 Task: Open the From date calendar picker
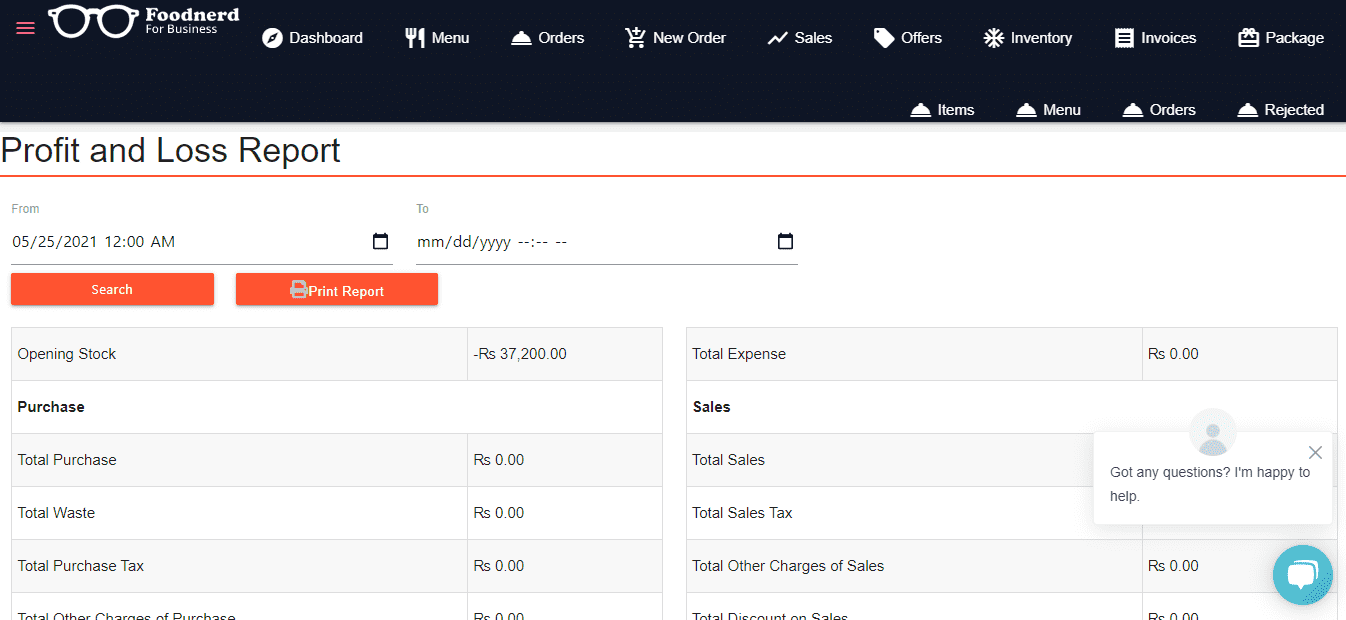(380, 241)
